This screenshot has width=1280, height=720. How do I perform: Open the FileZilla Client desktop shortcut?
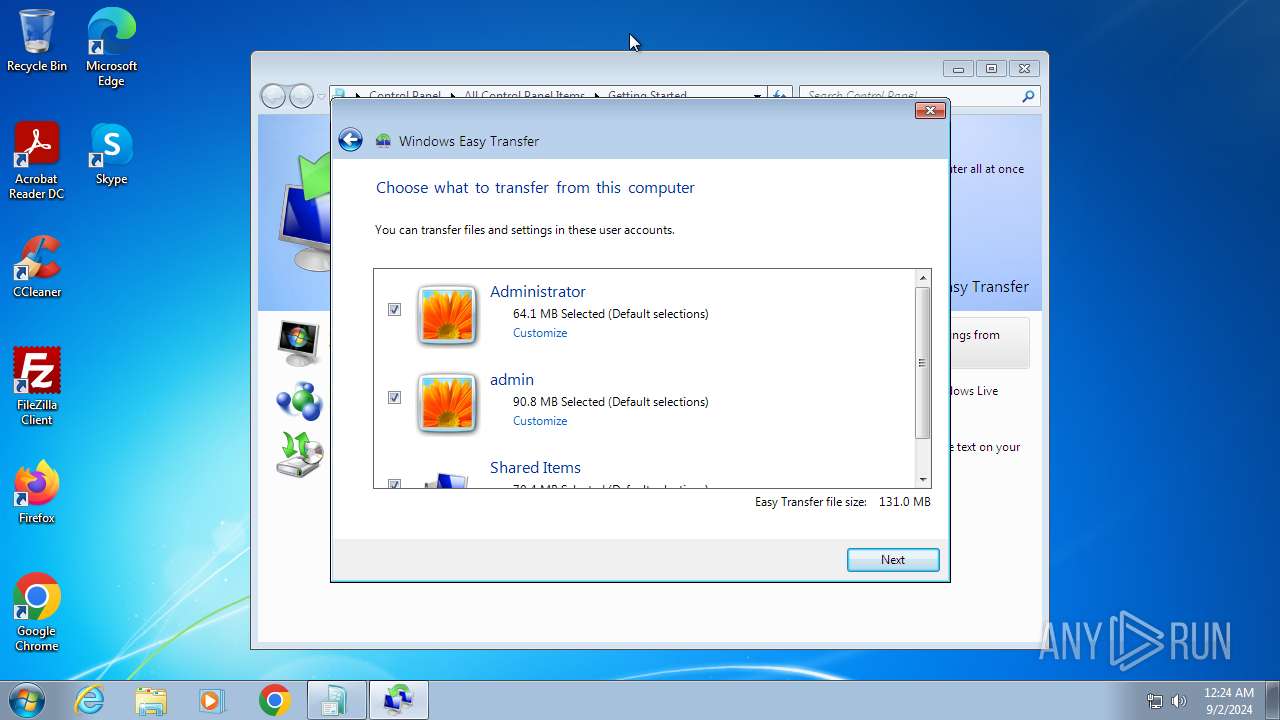(37, 386)
